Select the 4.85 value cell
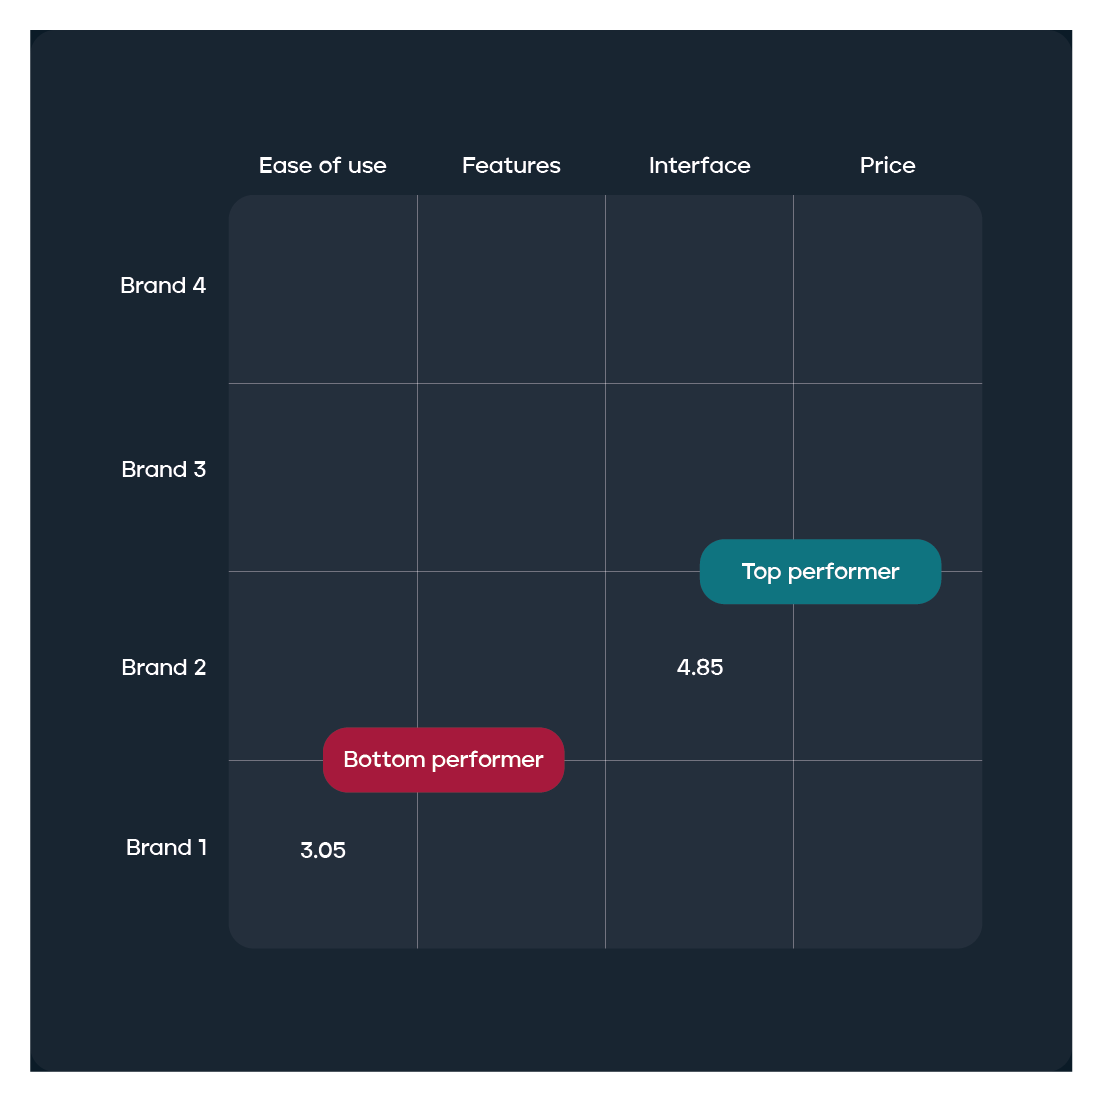The image size is (1102, 1102). 699,666
